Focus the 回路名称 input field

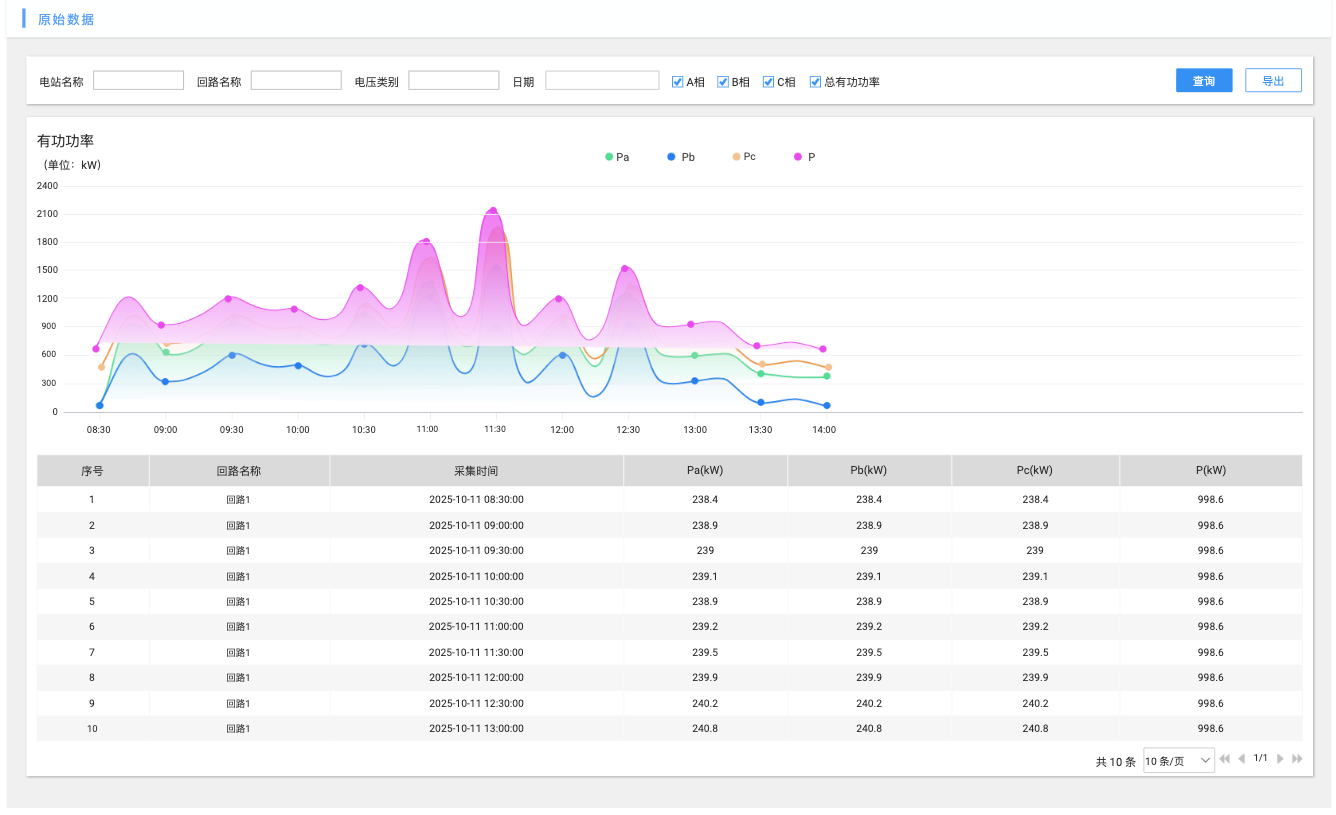(296, 81)
